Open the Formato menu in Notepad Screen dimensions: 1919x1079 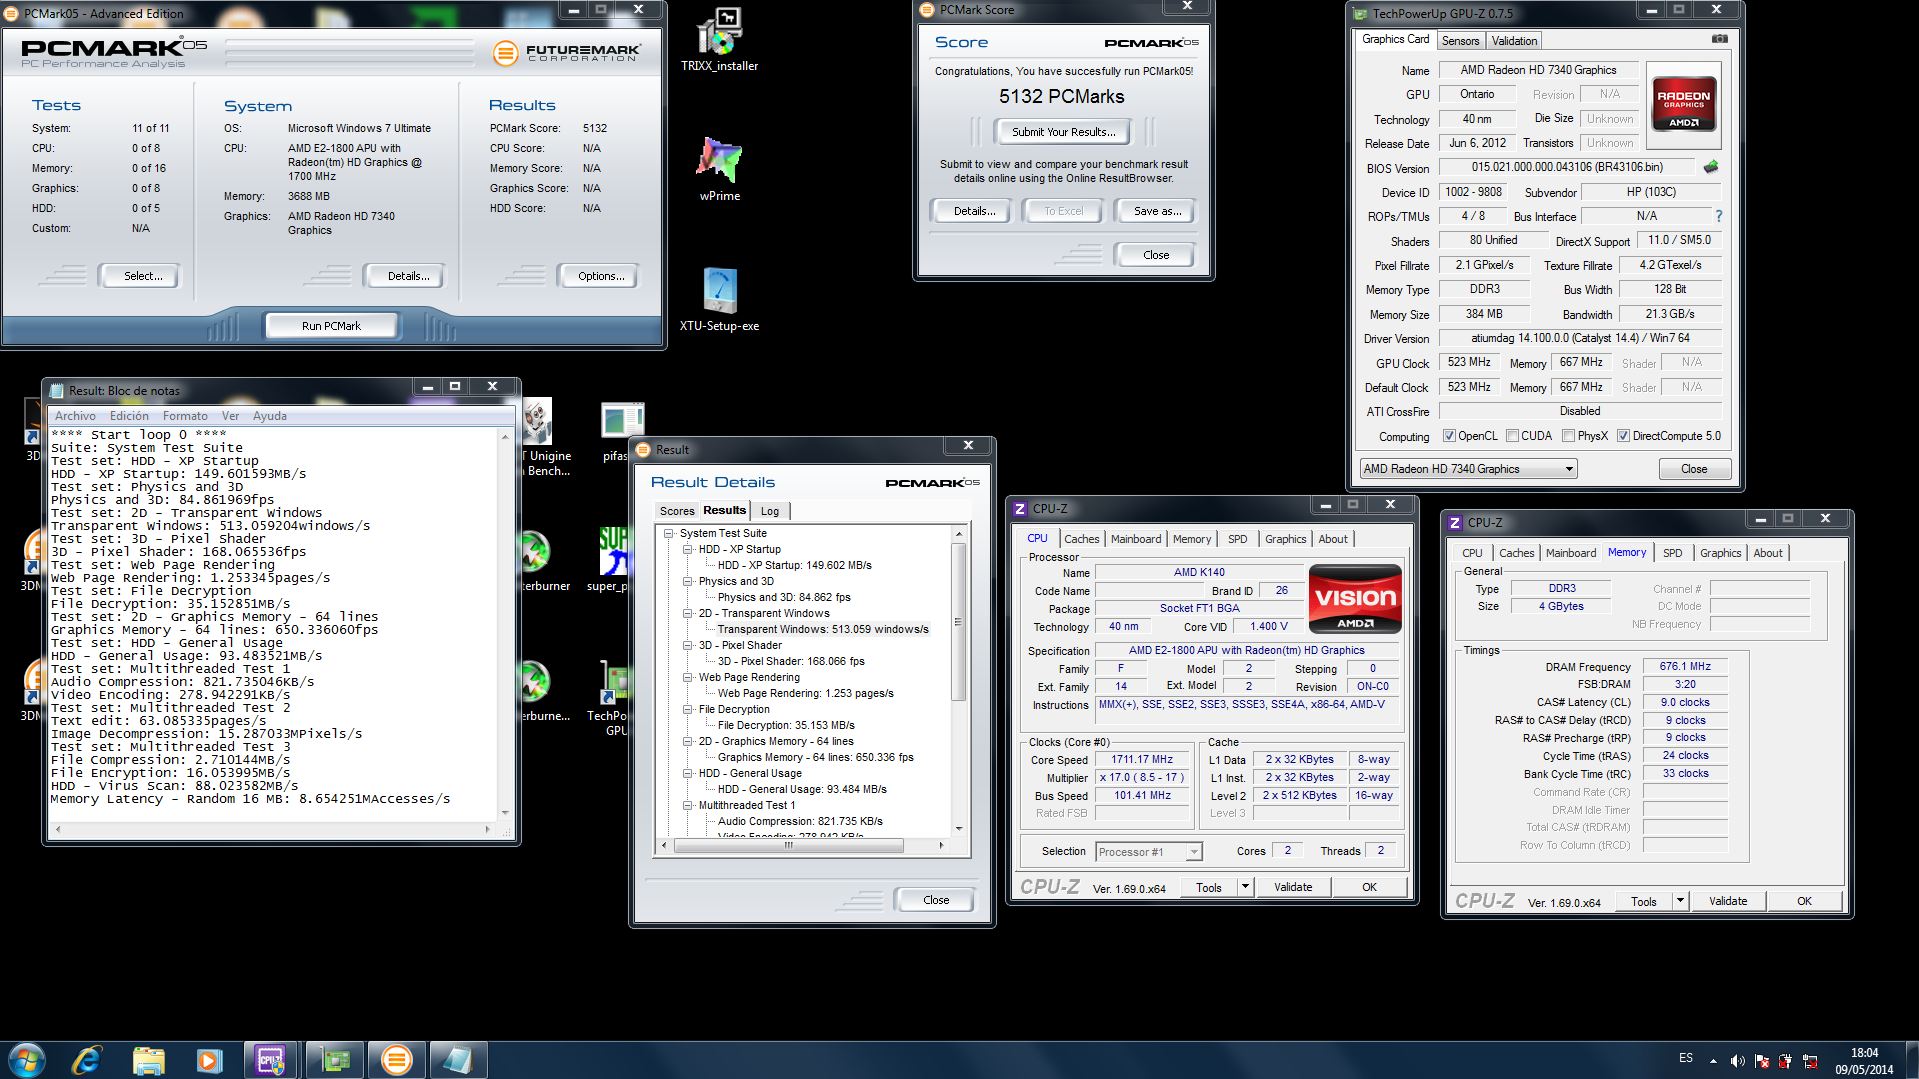(185, 416)
